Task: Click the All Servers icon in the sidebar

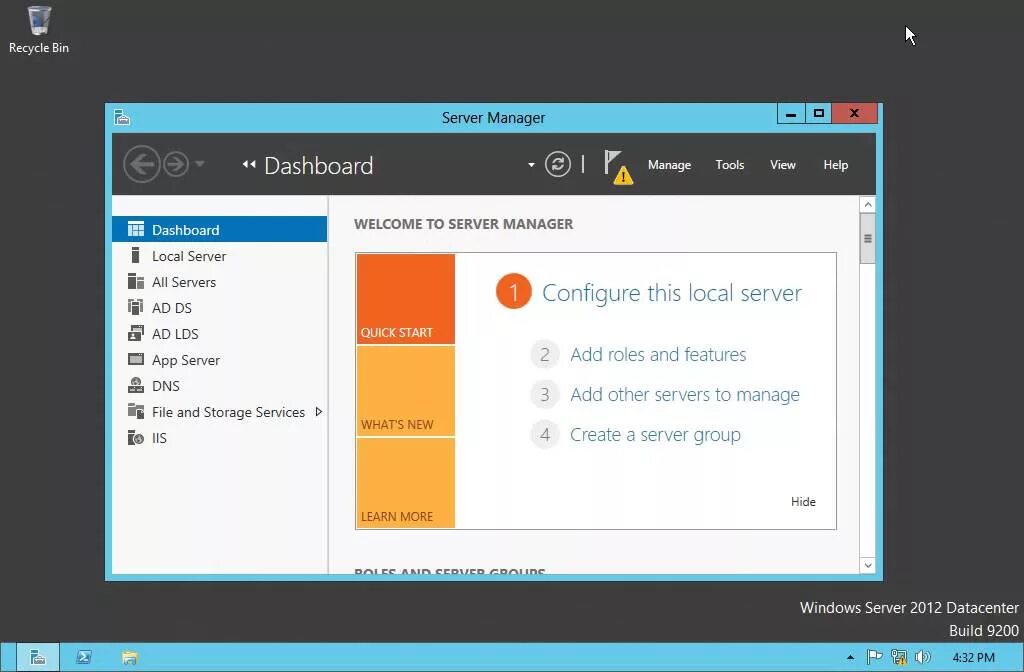Action: tap(136, 281)
